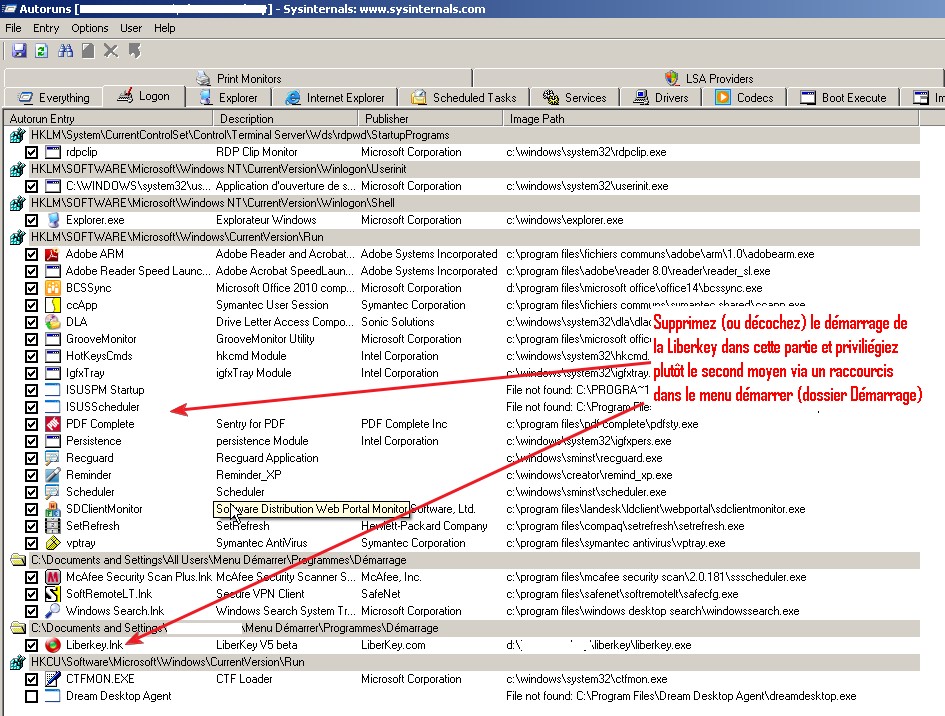This screenshot has height=716, width=945.
Task: Enable the Dream Desktop Agent checkbox
Action: [x=32, y=696]
